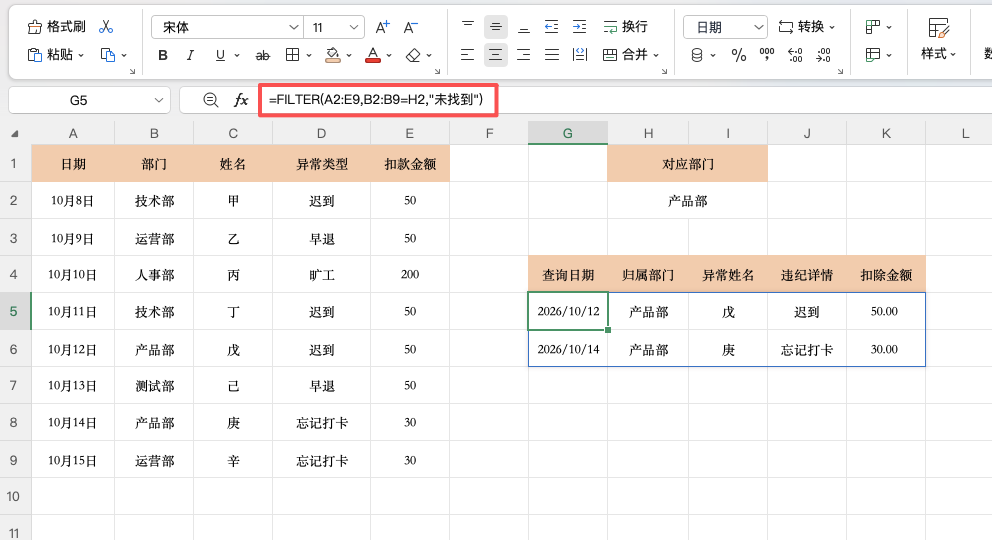Viewport: 992px width, 540px height.
Task: Open the number format group dialog launcher
Action: click(x=840, y=71)
